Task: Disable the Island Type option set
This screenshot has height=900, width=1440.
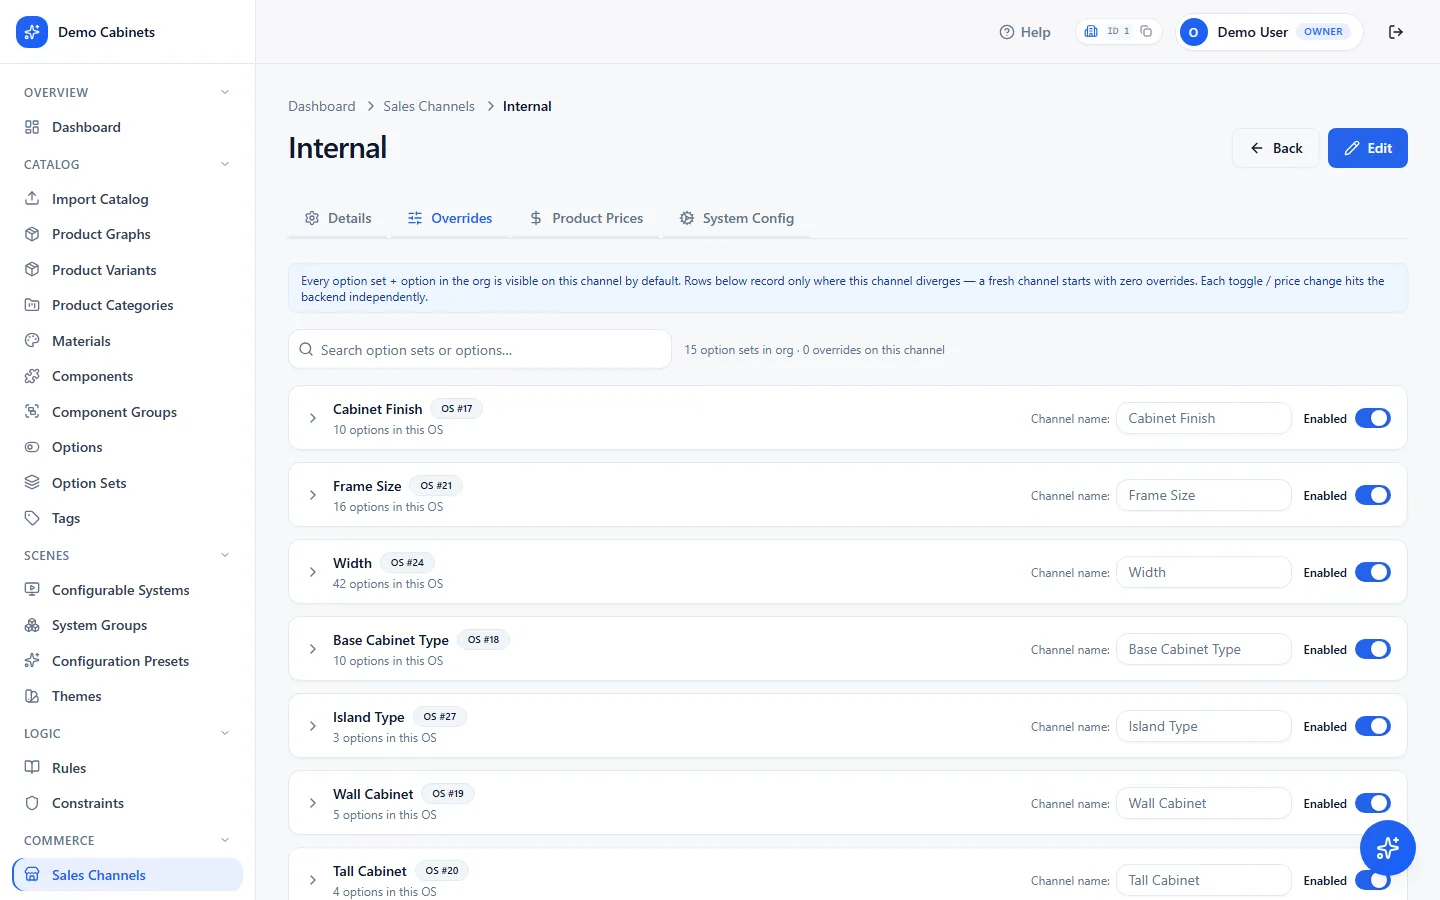Action: (x=1372, y=726)
